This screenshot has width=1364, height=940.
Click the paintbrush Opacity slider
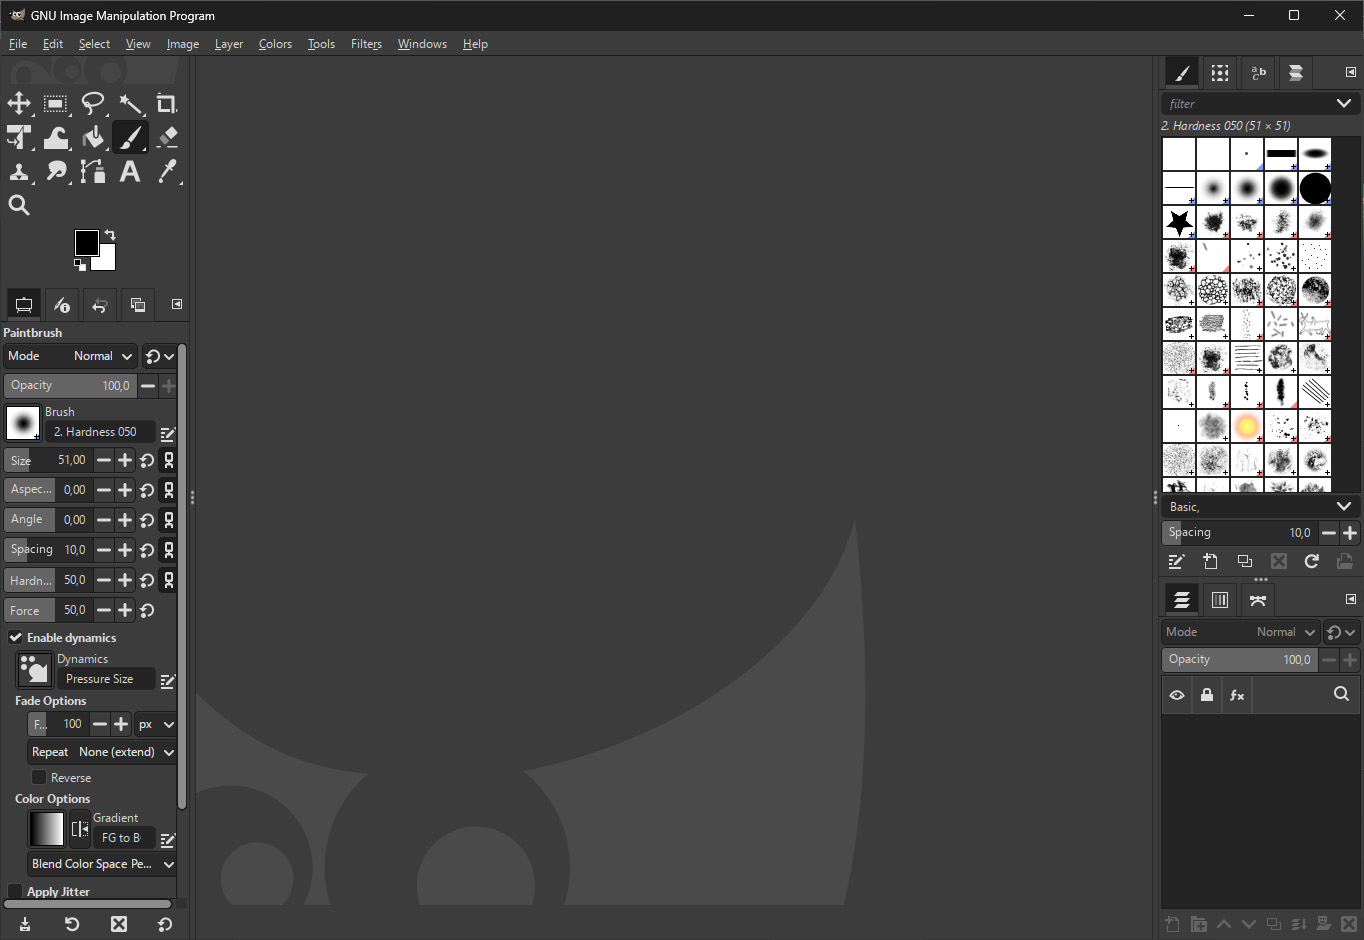pyautogui.click(x=70, y=386)
